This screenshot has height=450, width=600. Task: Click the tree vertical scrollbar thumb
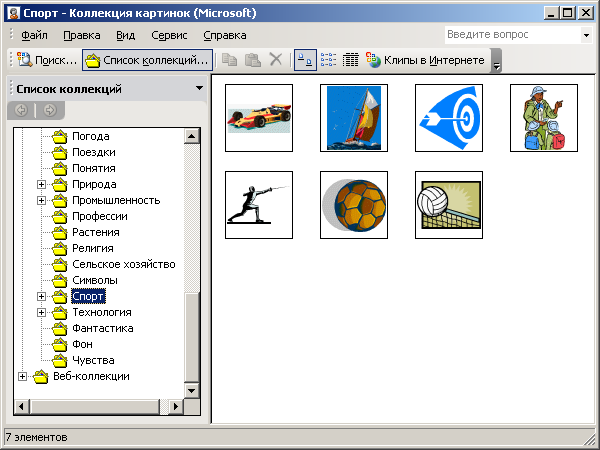click(192, 338)
